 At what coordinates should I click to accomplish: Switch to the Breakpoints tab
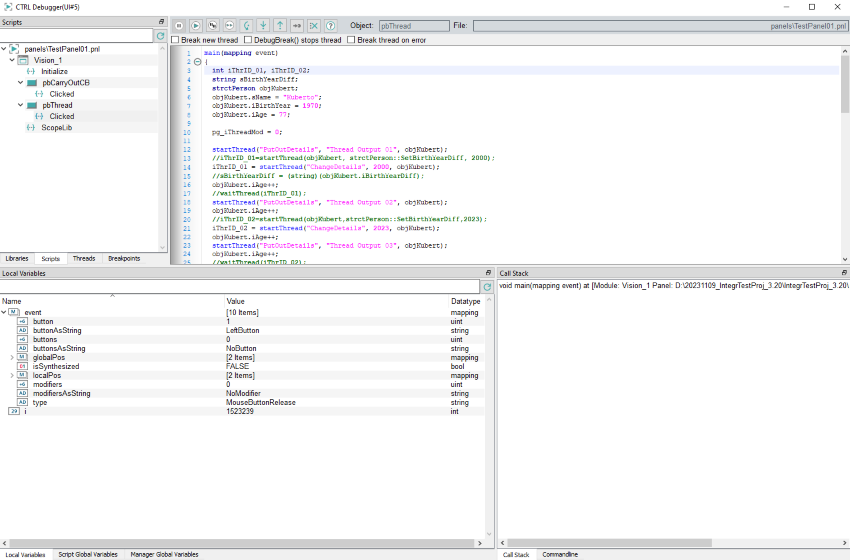[x=124, y=259]
